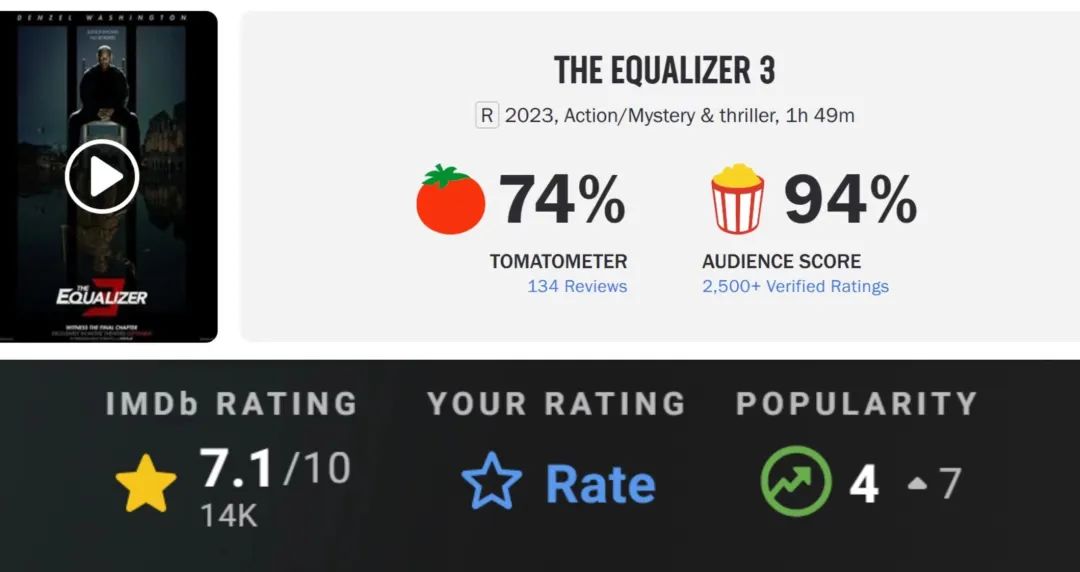Open the 2,500+ Verified Ratings link
Image resolution: width=1080 pixels, height=572 pixels.
[x=795, y=287]
